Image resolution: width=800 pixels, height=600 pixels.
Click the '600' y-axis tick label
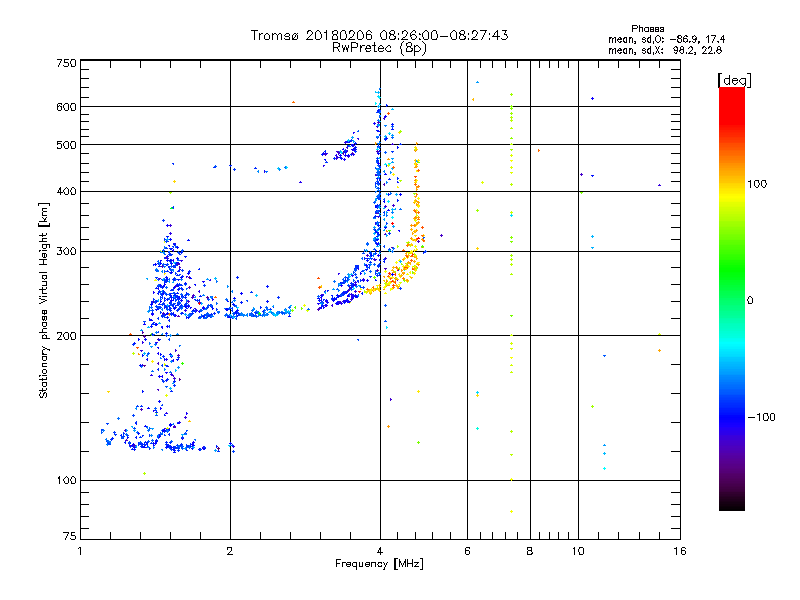click(x=67, y=107)
